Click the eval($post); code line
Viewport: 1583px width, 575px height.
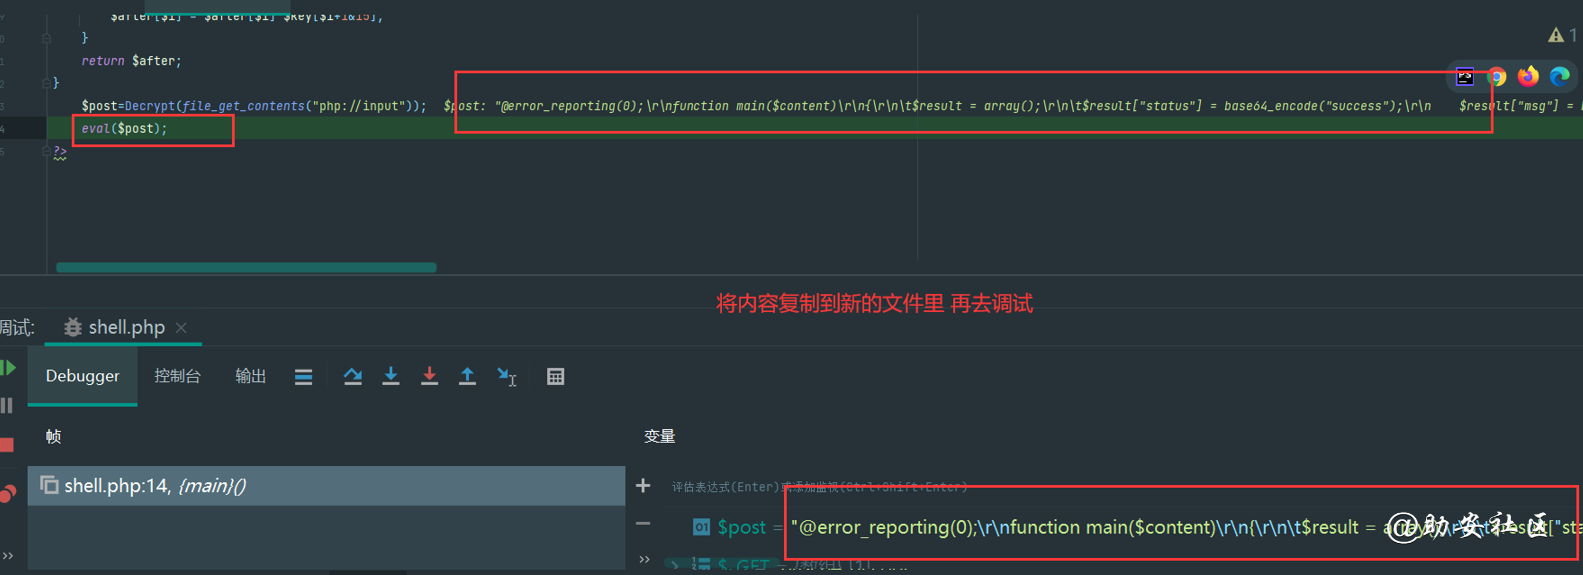coord(124,128)
